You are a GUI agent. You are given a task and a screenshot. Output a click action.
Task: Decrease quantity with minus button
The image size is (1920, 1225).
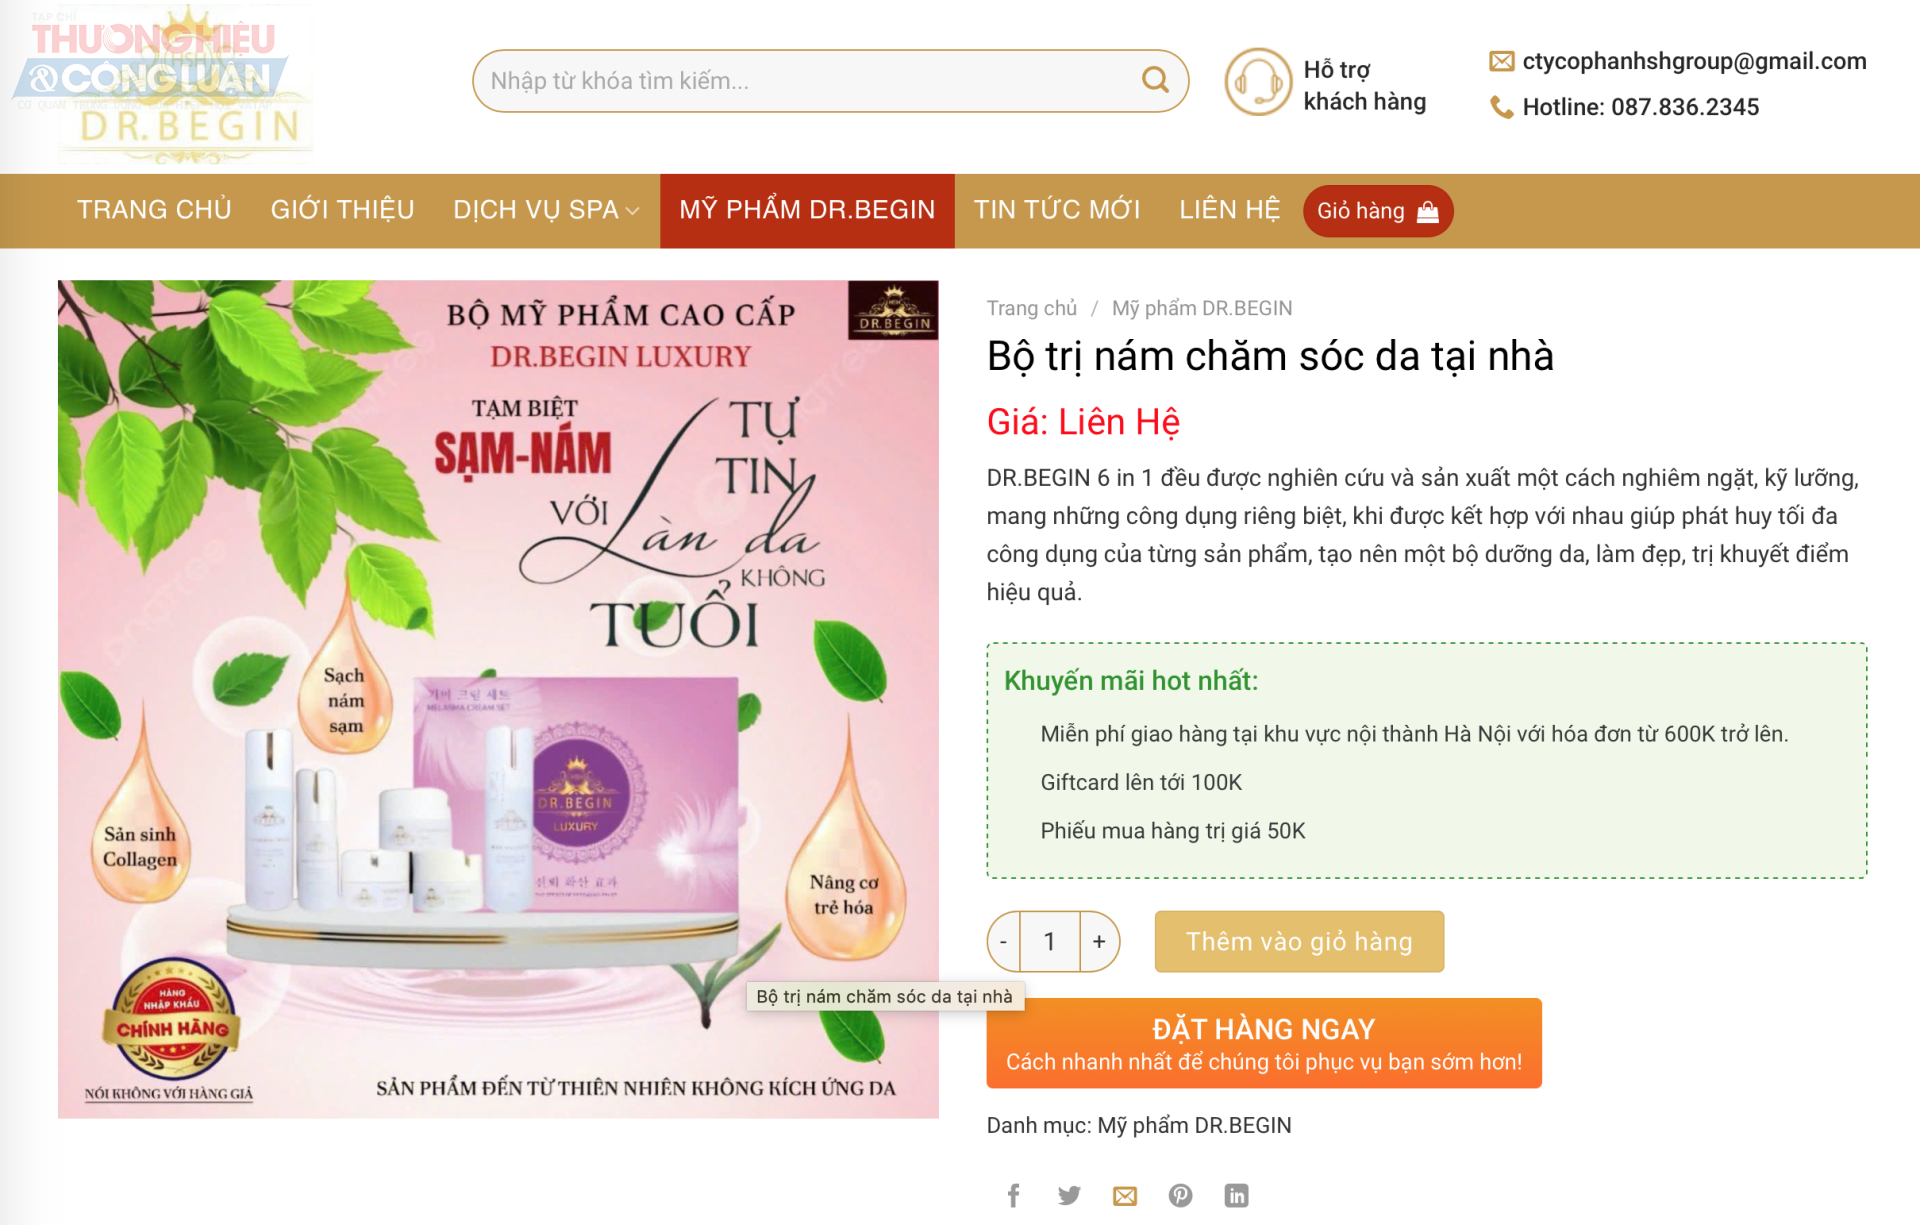(x=1004, y=941)
